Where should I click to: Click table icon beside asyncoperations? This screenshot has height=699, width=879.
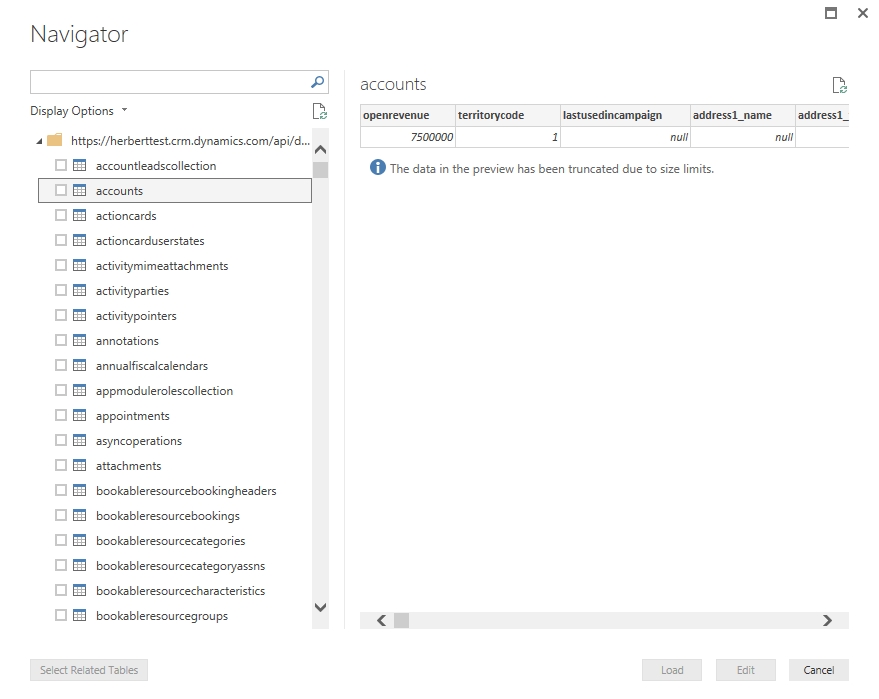point(80,441)
